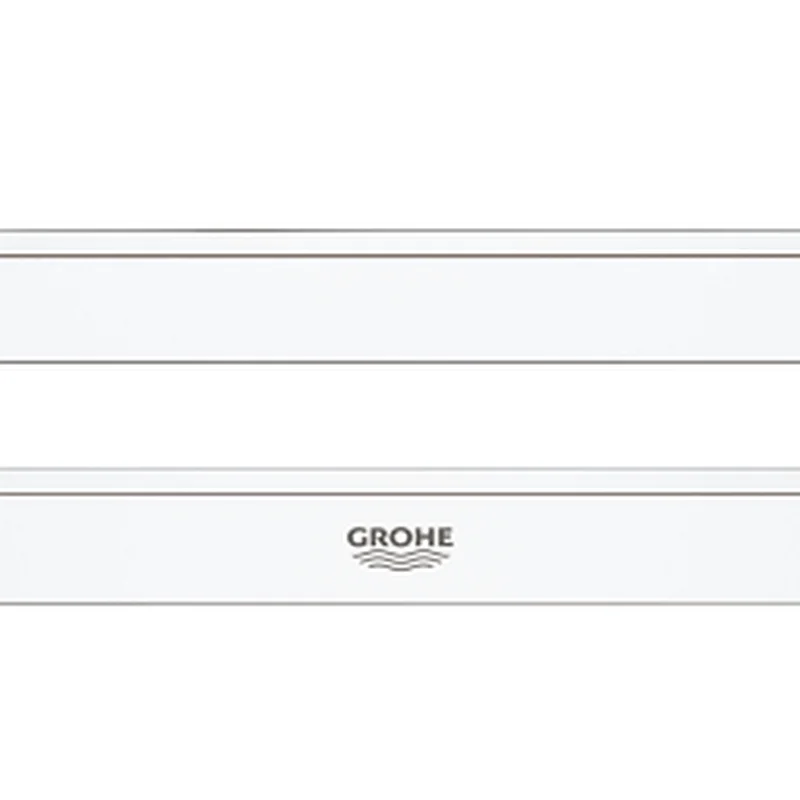The image size is (800, 800).
Task: Click the wave symbol under GROHE
Action: coord(400,560)
